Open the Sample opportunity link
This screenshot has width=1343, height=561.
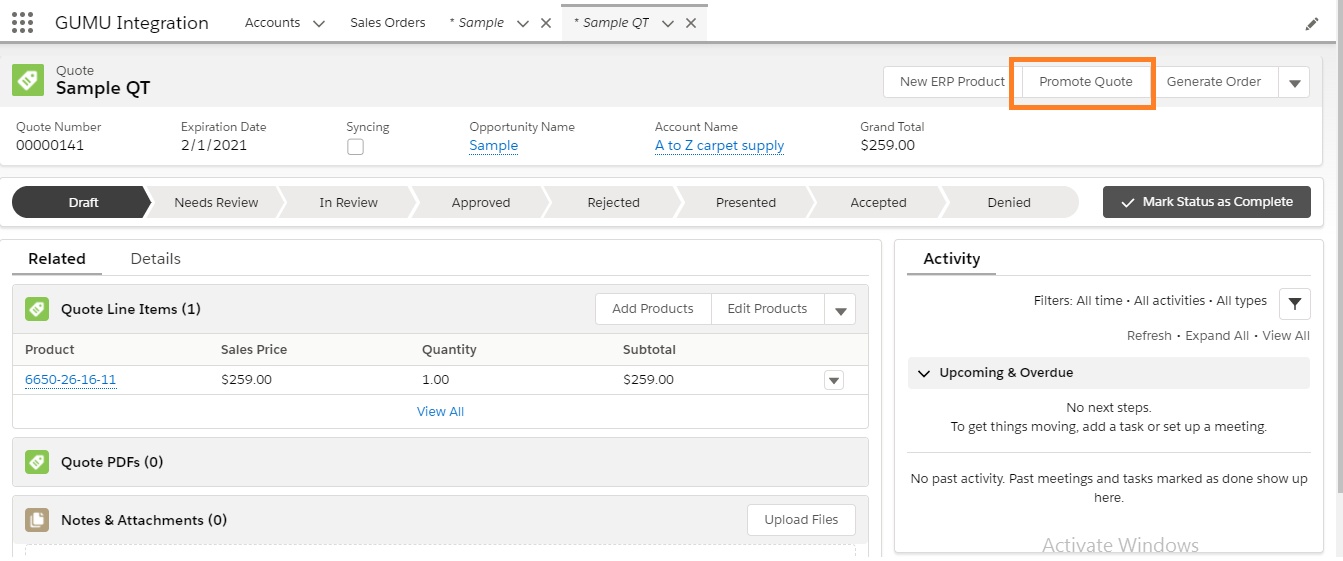tap(494, 146)
